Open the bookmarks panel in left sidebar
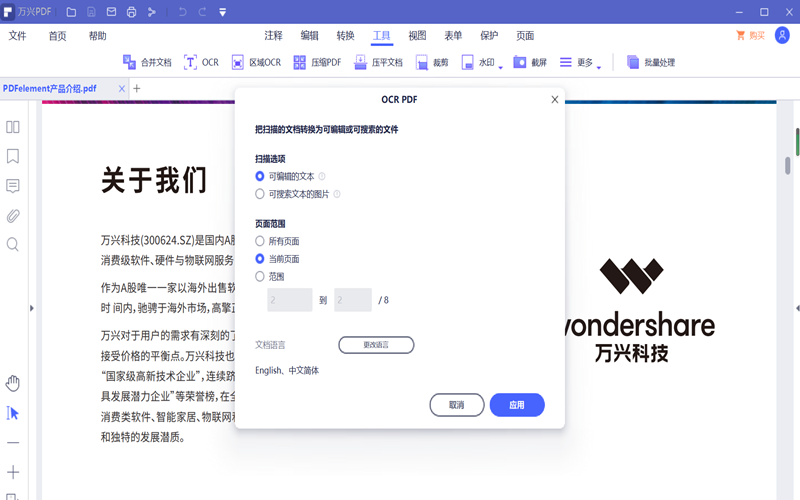This screenshot has height=500, width=800. coord(13,157)
